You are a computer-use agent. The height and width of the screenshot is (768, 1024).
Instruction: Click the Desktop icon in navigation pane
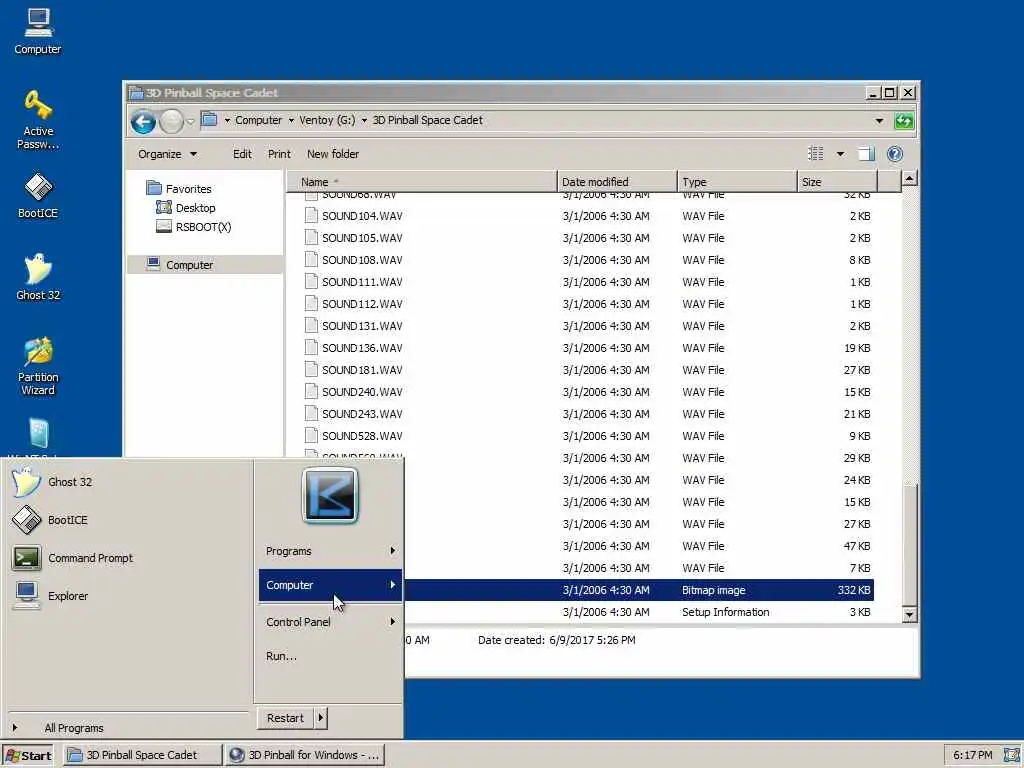[x=164, y=208]
